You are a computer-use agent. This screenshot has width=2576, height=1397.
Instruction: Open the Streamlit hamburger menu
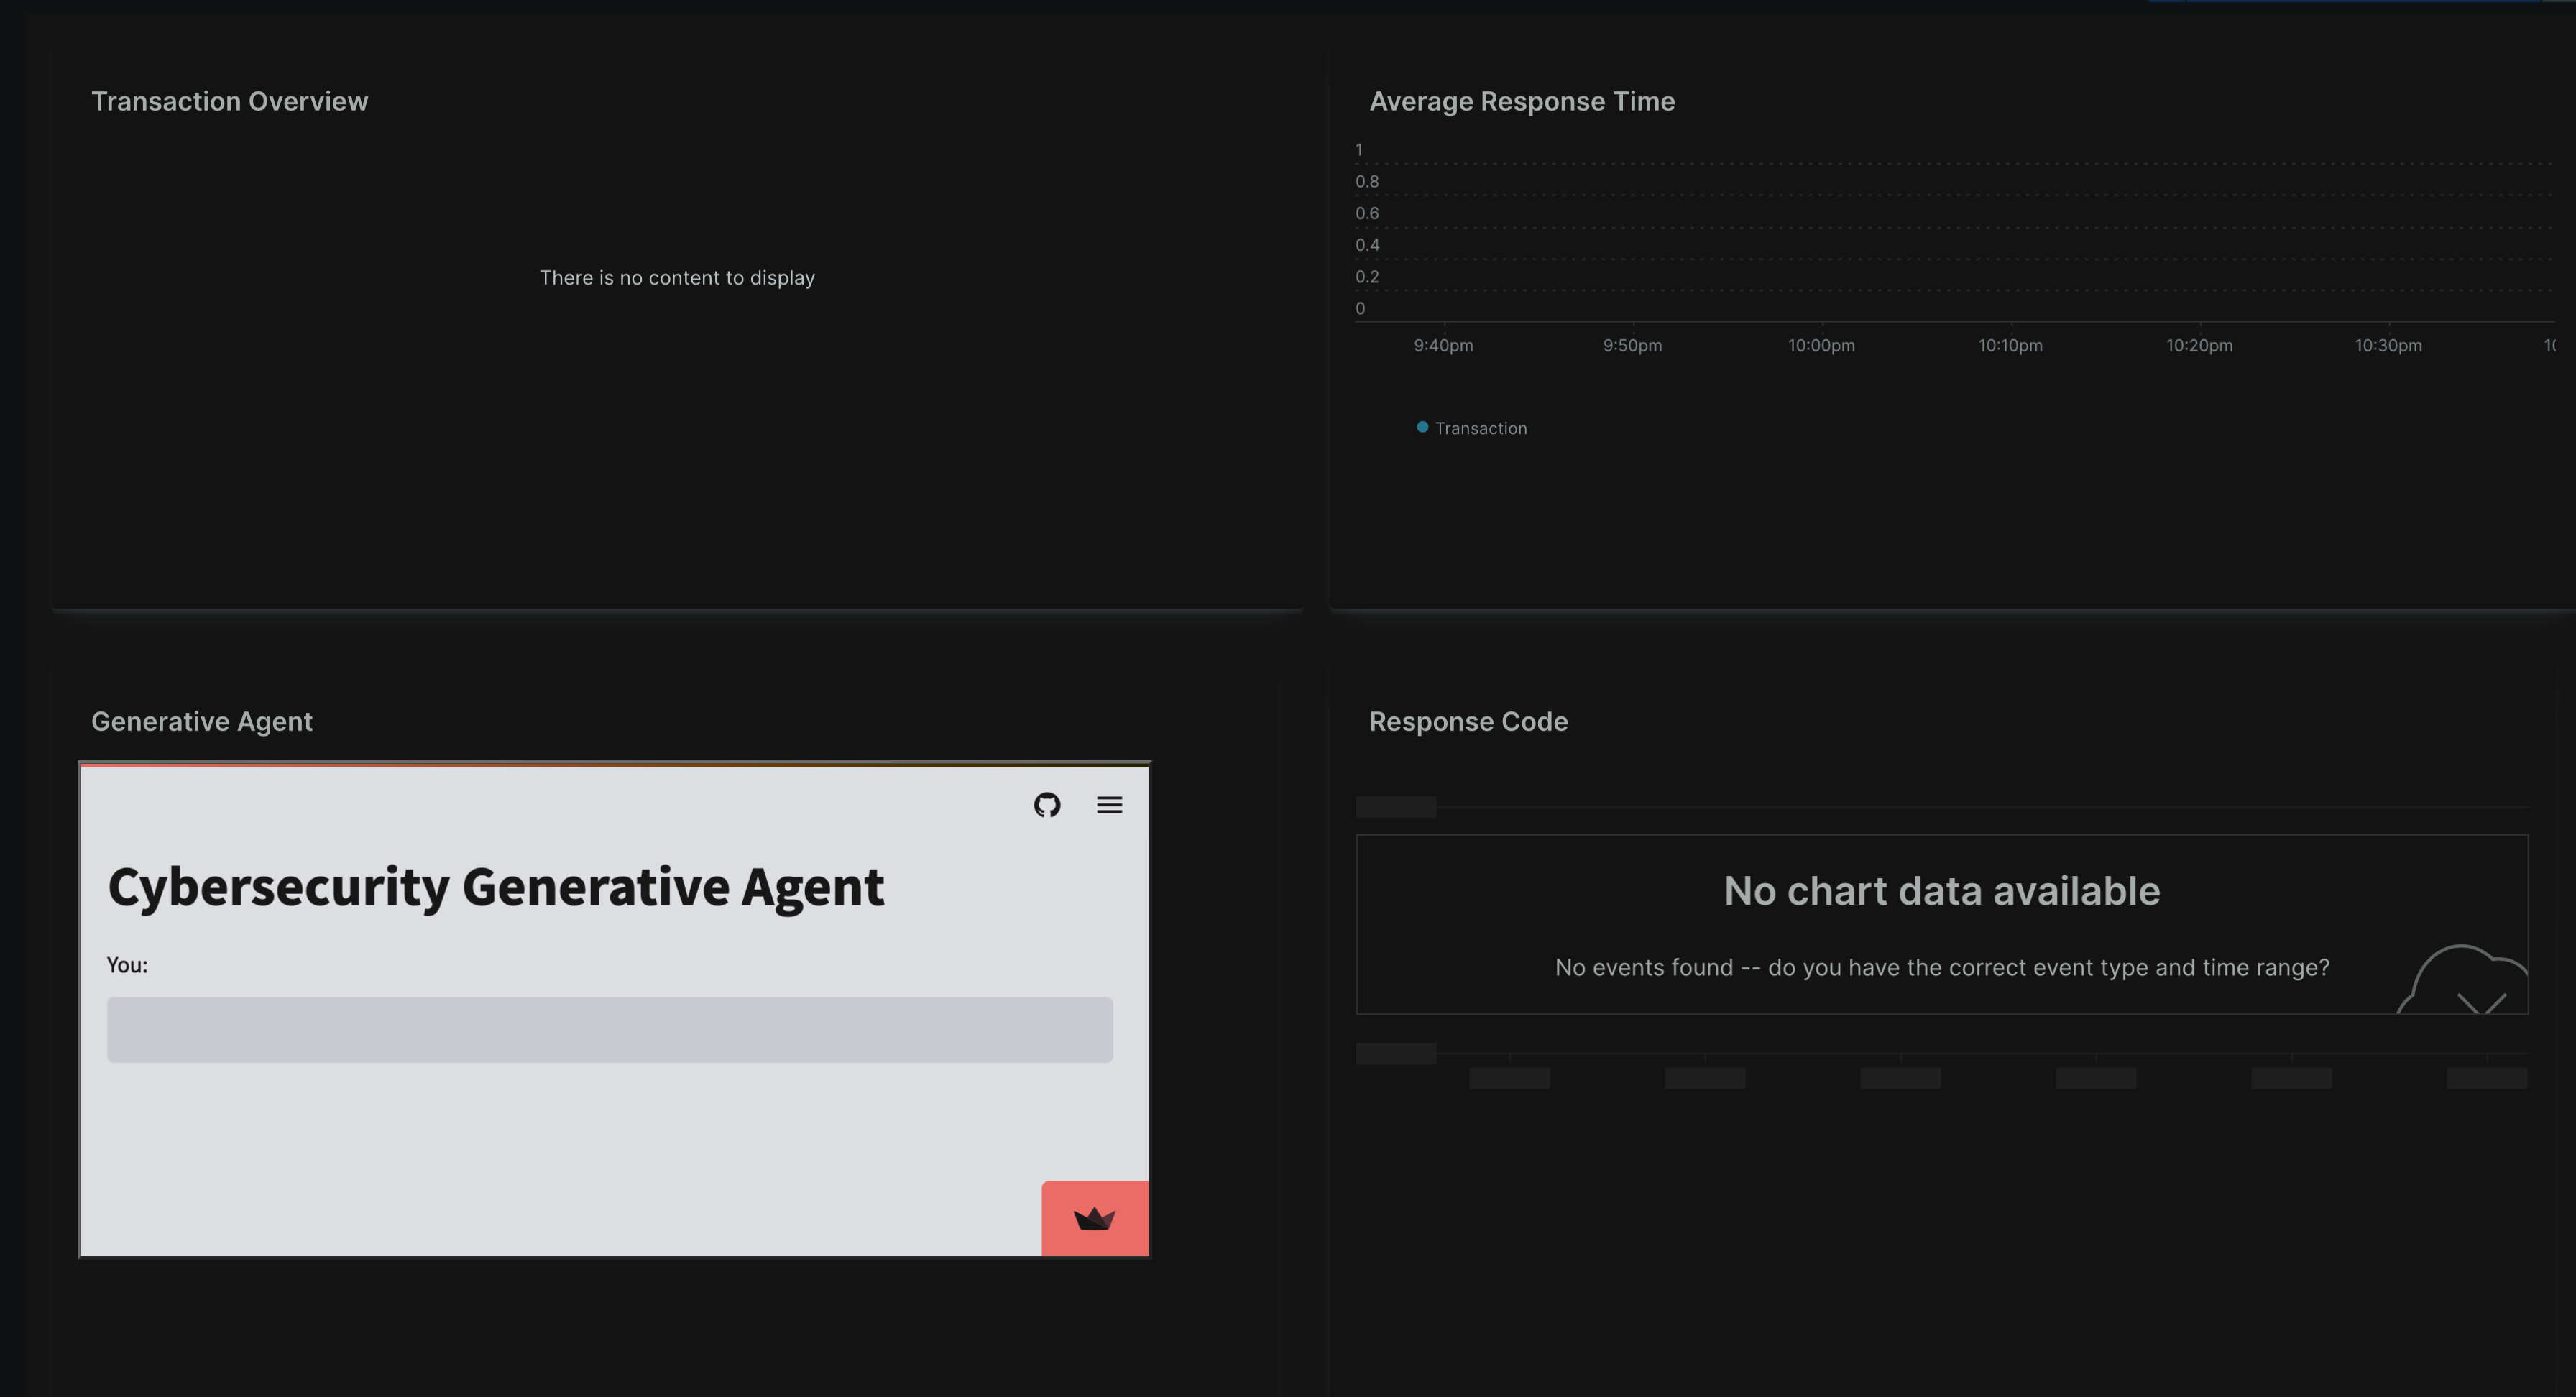(x=1109, y=805)
